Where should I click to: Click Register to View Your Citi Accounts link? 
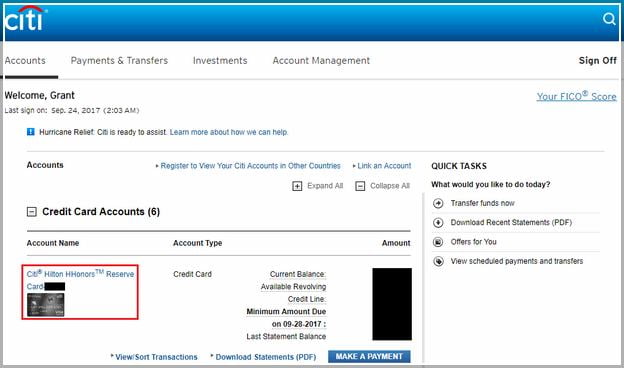[250, 166]
